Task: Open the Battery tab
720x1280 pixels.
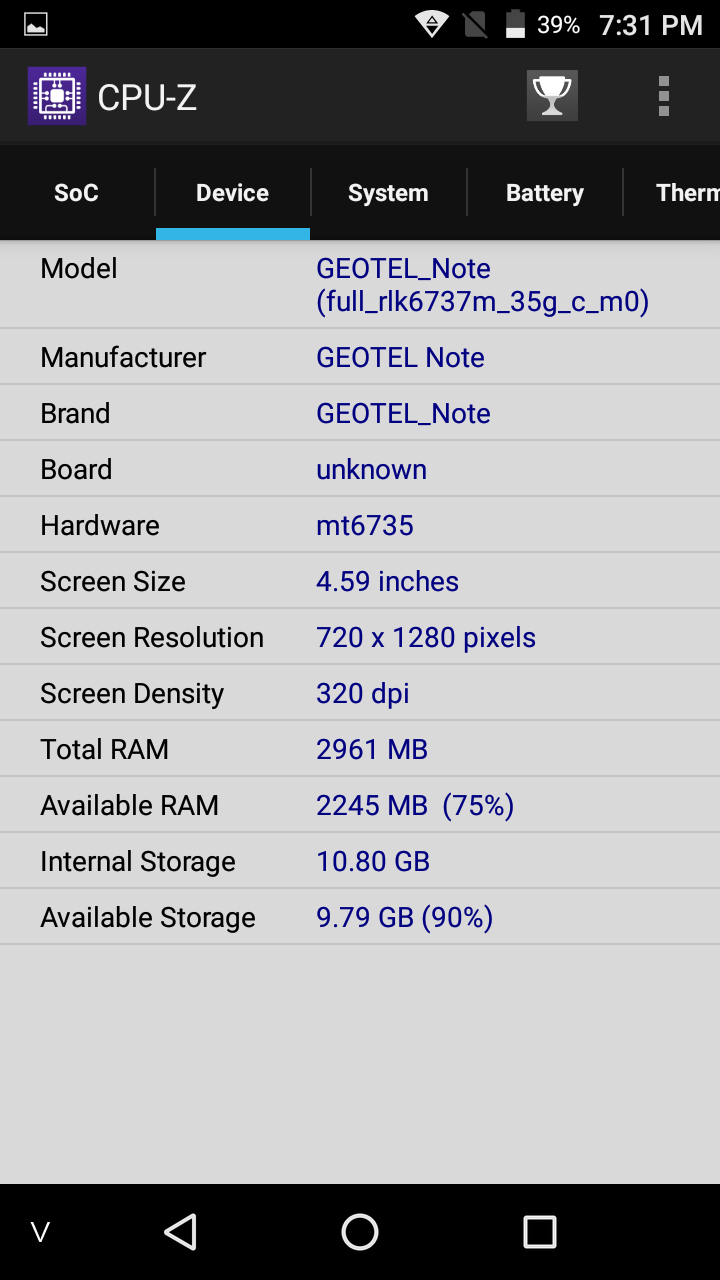Action: (545, 193)
